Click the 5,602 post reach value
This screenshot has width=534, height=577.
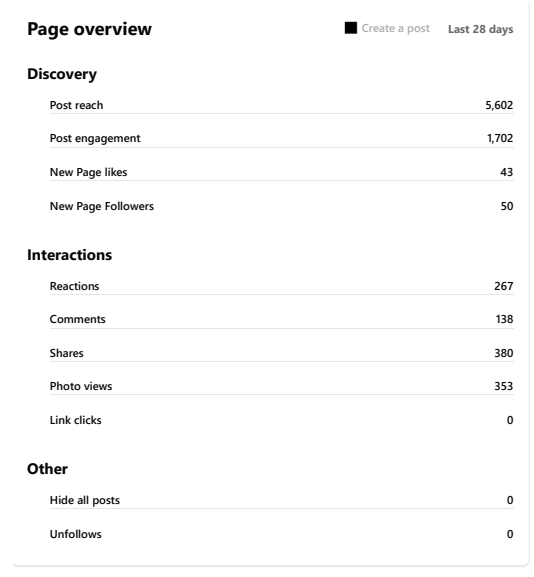pos(499,105)
